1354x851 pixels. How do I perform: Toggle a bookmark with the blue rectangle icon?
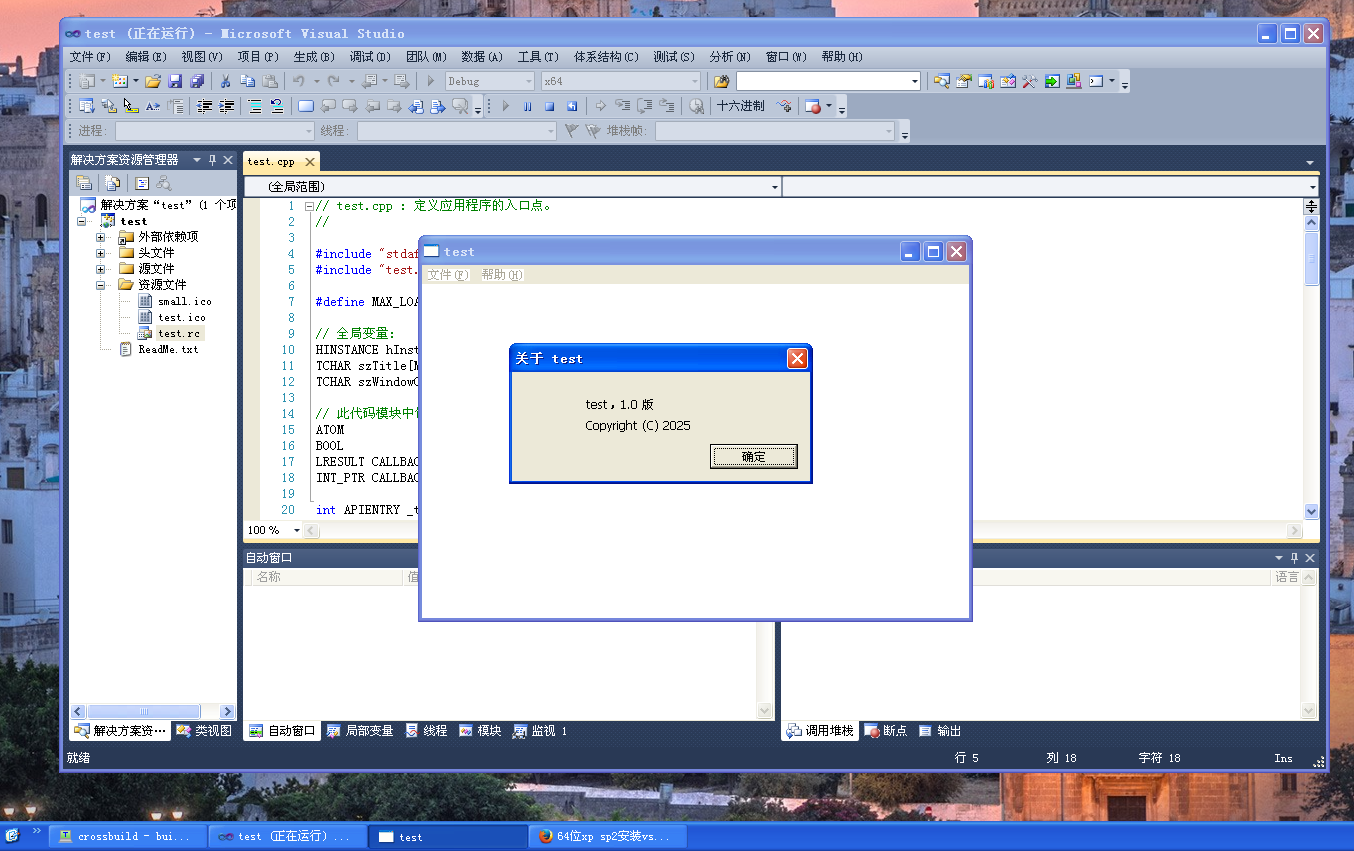[x=307, y=106]
